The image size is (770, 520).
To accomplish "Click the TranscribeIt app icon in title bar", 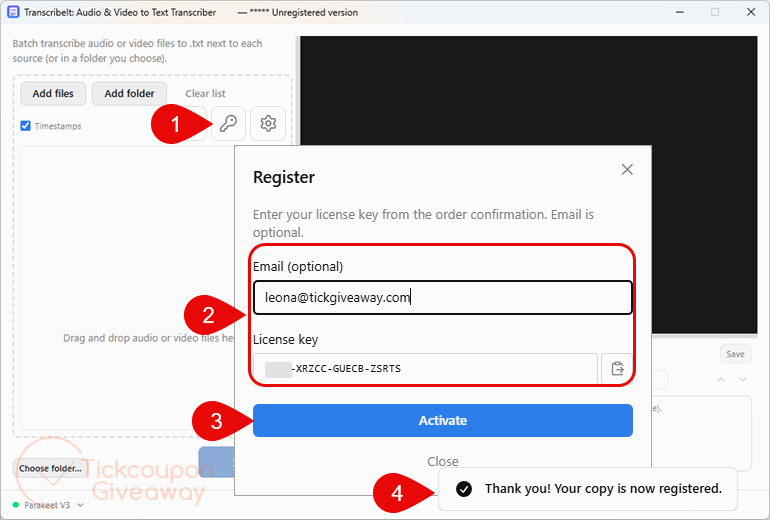I will click(x=13, y=12).
